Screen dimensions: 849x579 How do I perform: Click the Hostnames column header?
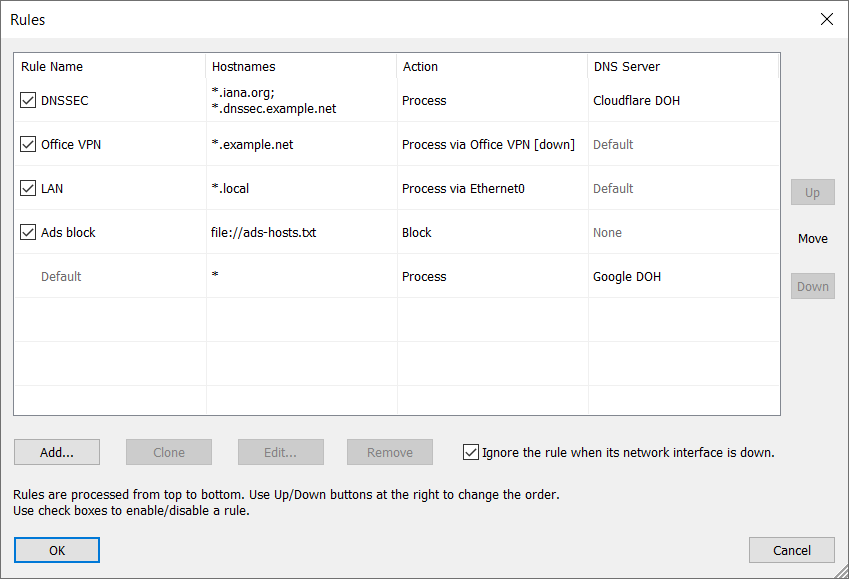point(301,67)
